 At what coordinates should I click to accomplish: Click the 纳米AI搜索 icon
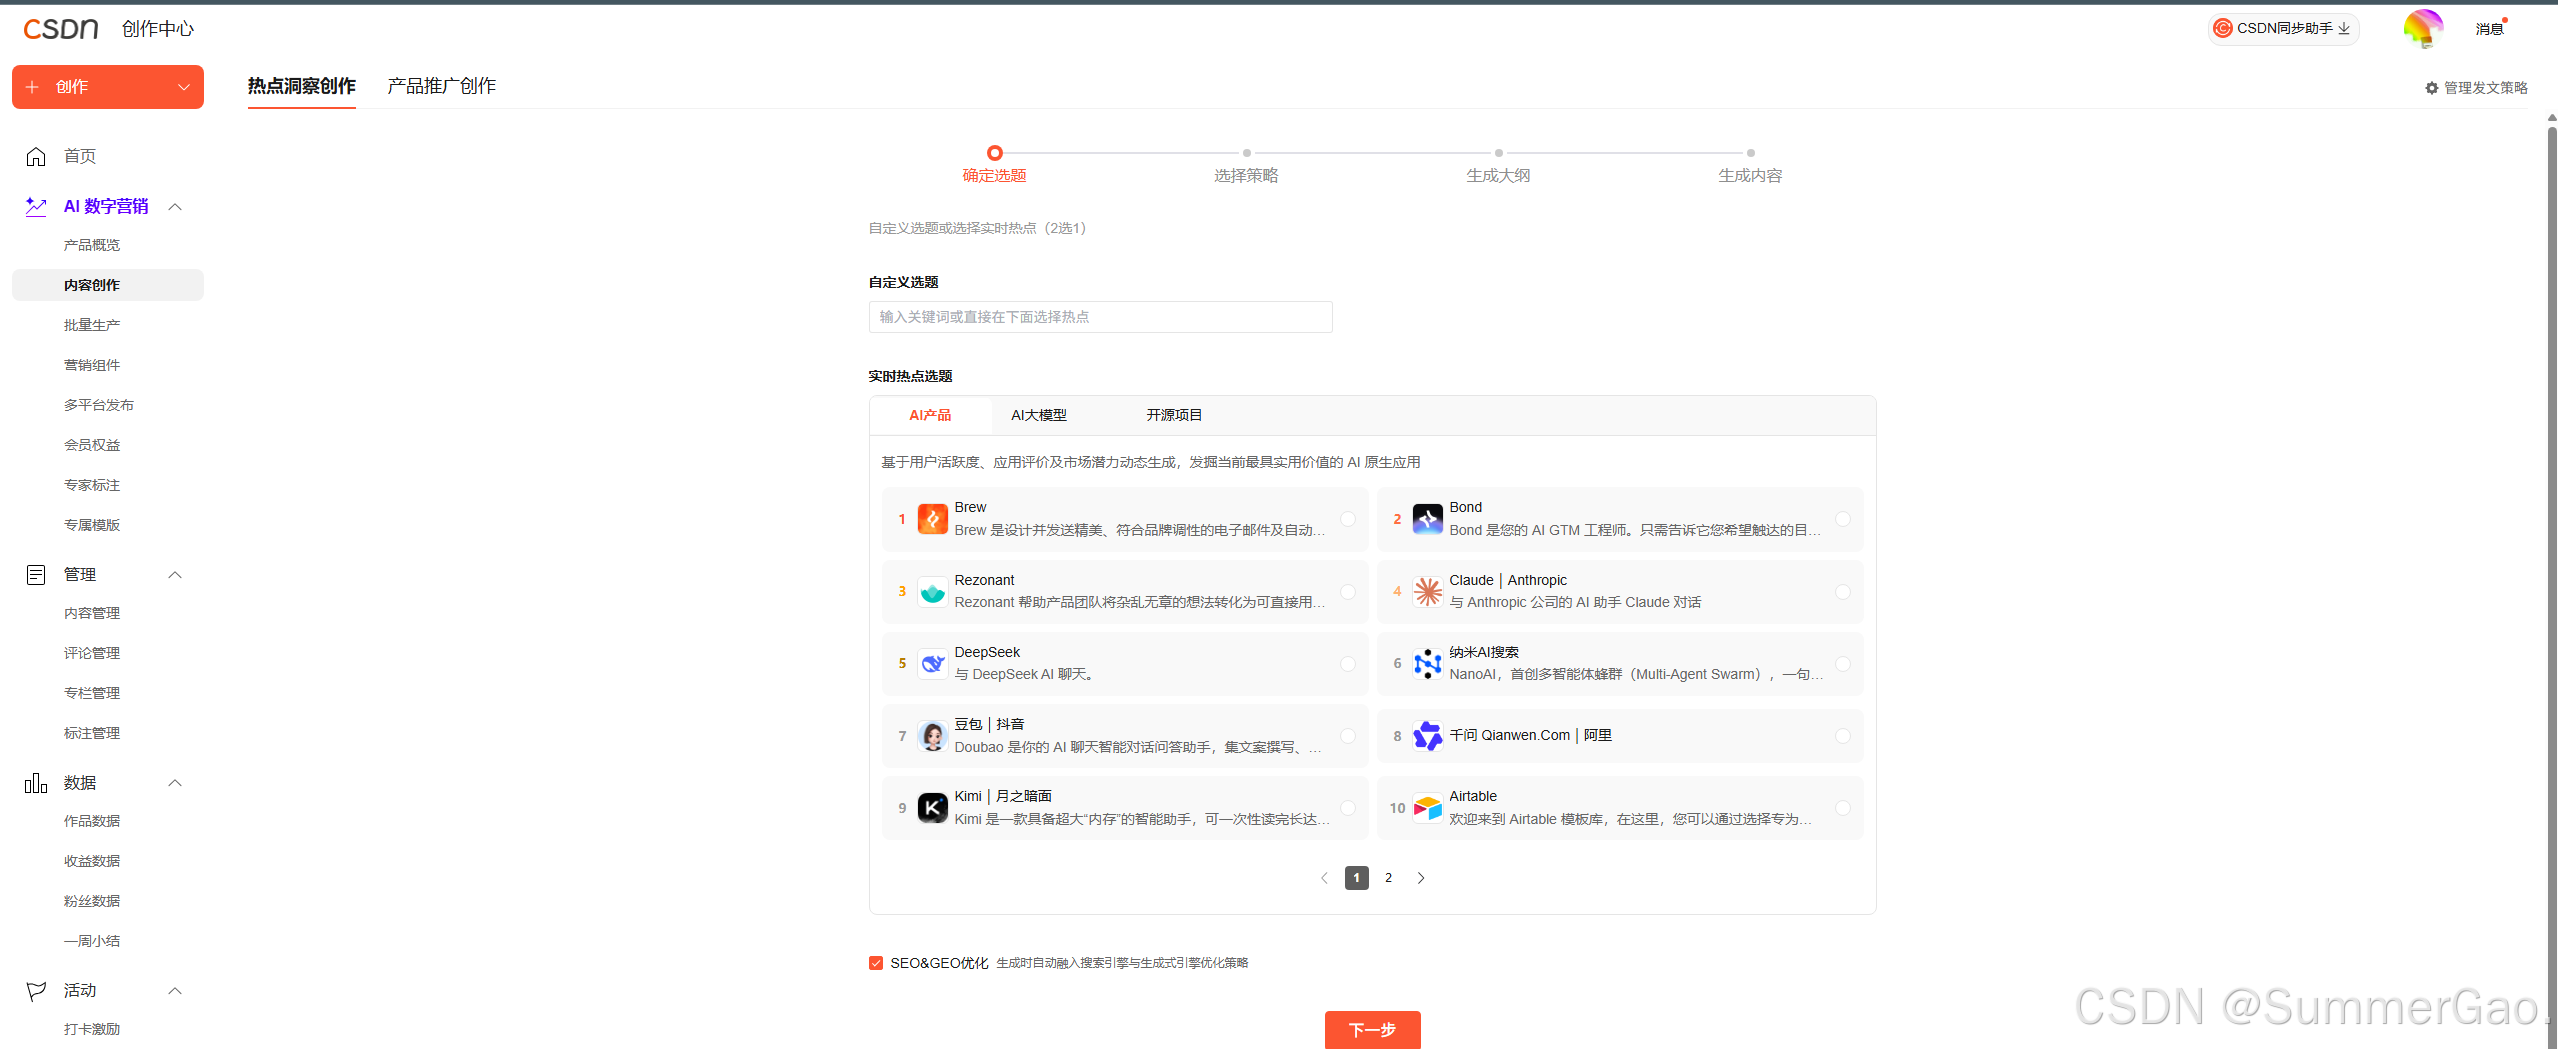[x=1427, y=663]
